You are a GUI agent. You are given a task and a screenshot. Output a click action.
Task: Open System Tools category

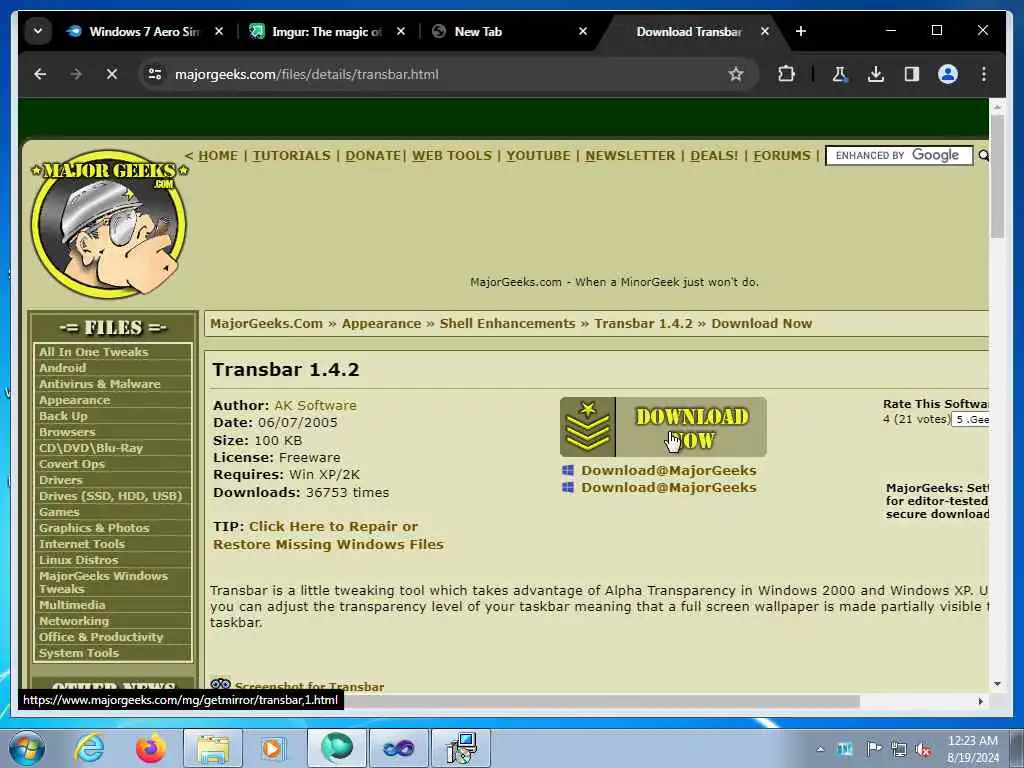pyautogui.click(x=78, y=652)
